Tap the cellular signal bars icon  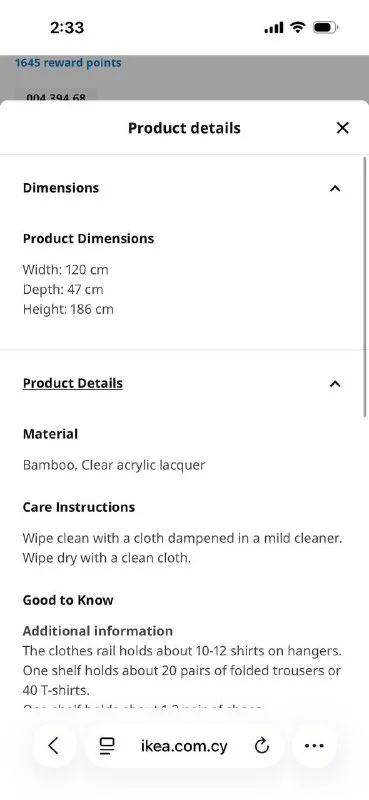(x=274, y=28)
